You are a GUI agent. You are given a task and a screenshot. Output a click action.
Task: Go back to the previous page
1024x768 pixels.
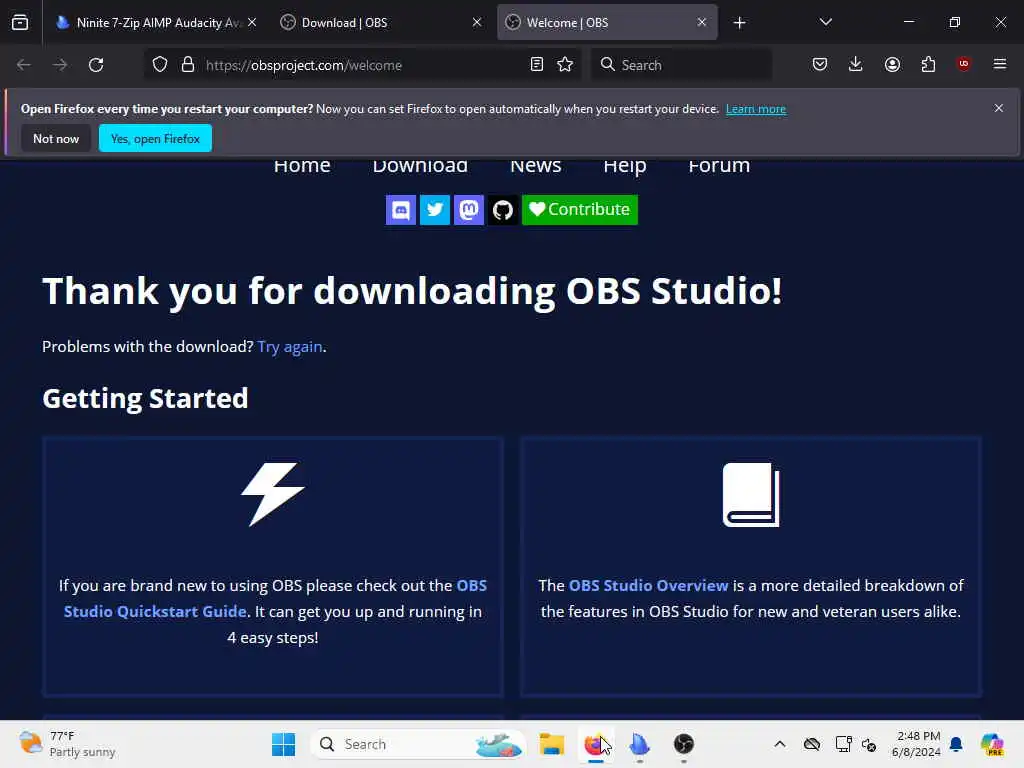click(24, 65)
